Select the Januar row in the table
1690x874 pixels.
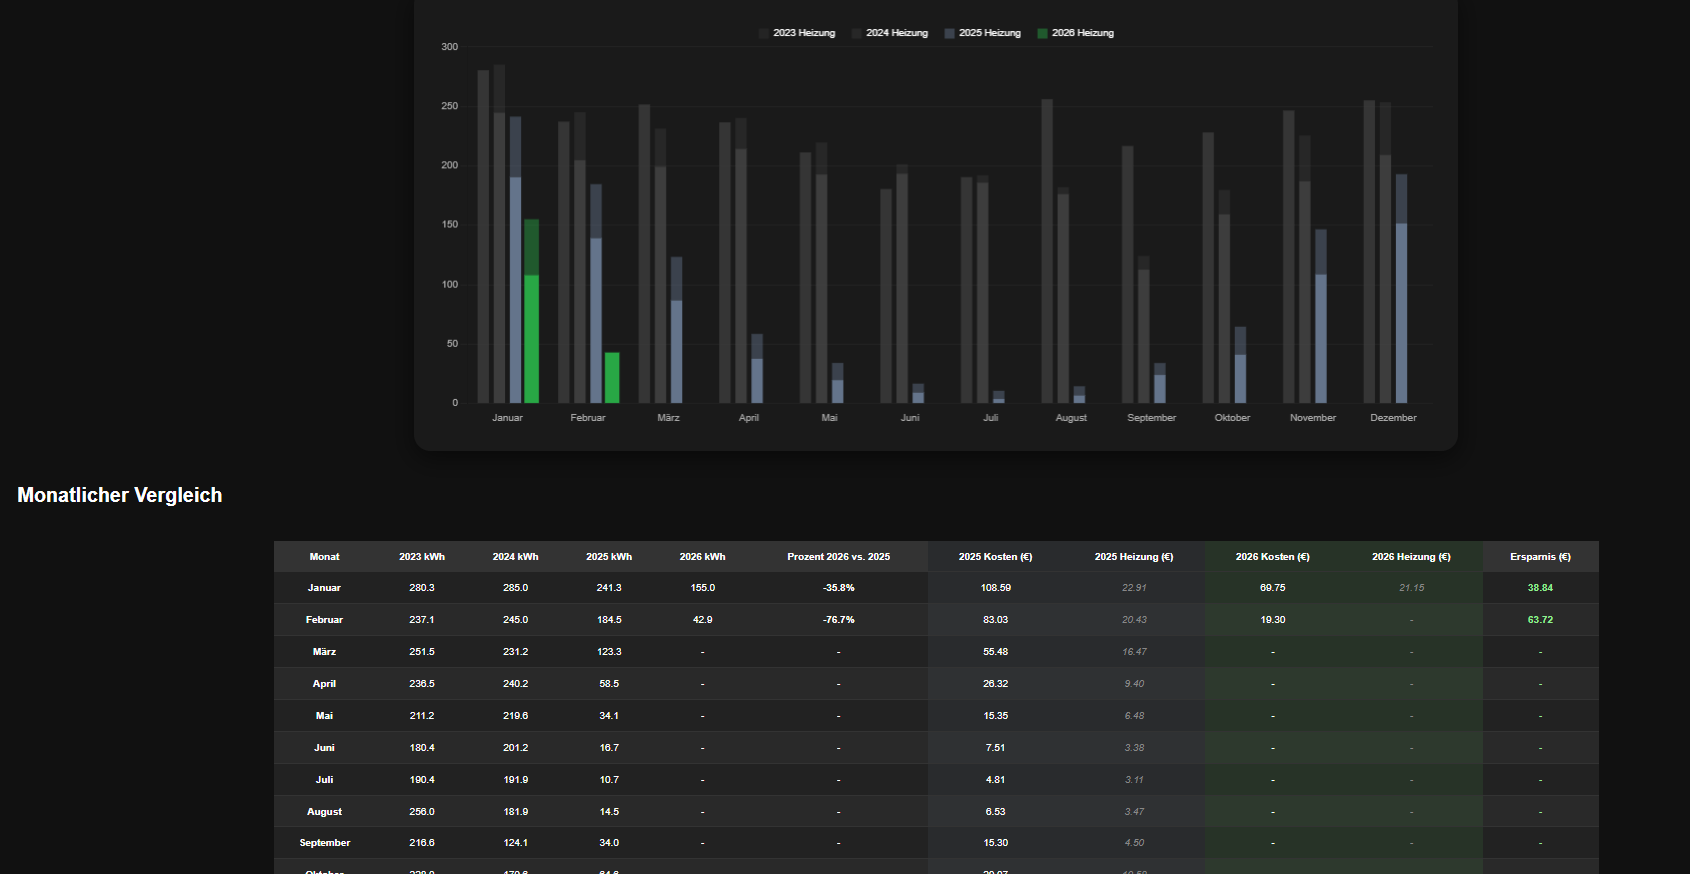click(x=936, y=588)
